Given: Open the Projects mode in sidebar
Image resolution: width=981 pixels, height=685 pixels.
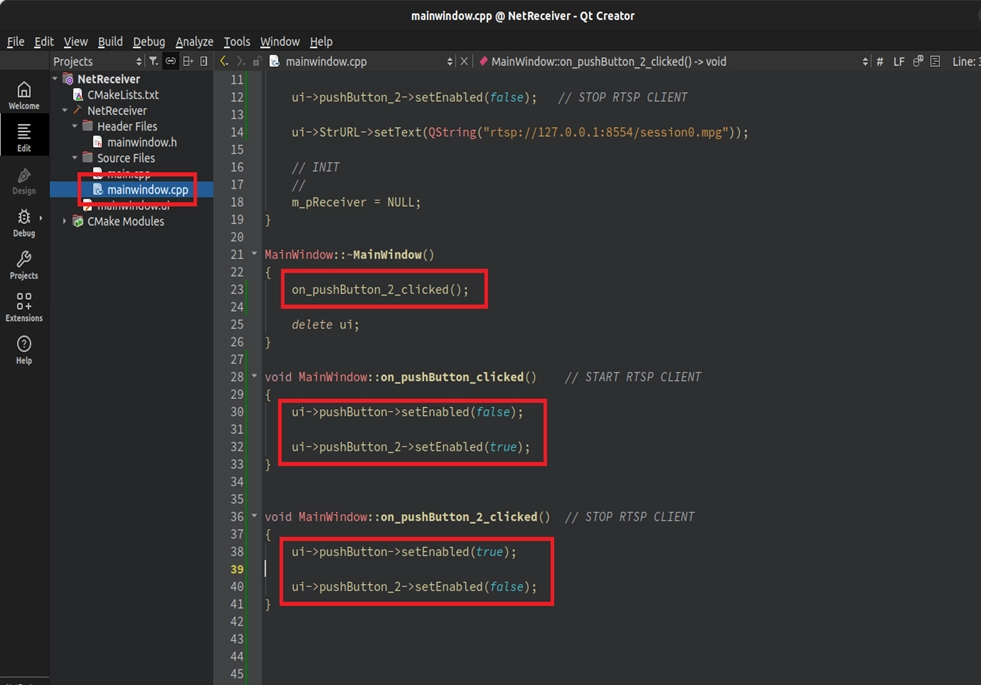Looking at the screenshot, I should coord(24,265).
